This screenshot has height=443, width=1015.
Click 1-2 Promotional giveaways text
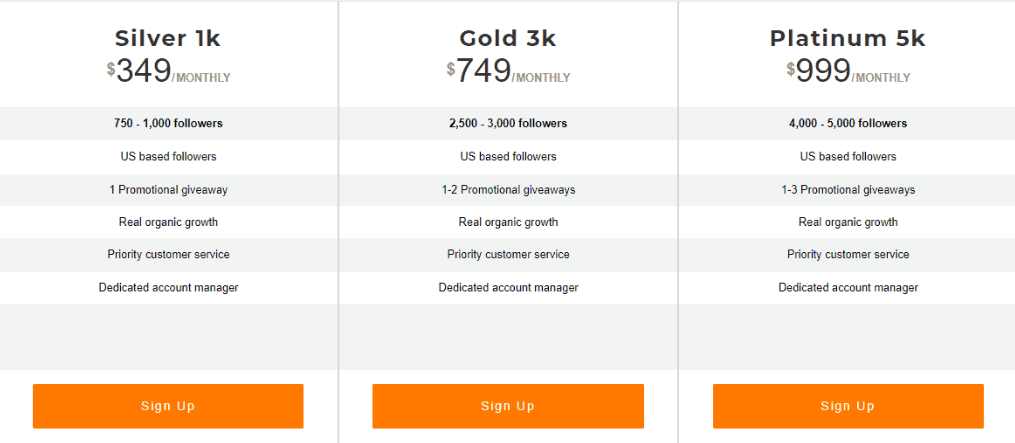pos(508,190)
